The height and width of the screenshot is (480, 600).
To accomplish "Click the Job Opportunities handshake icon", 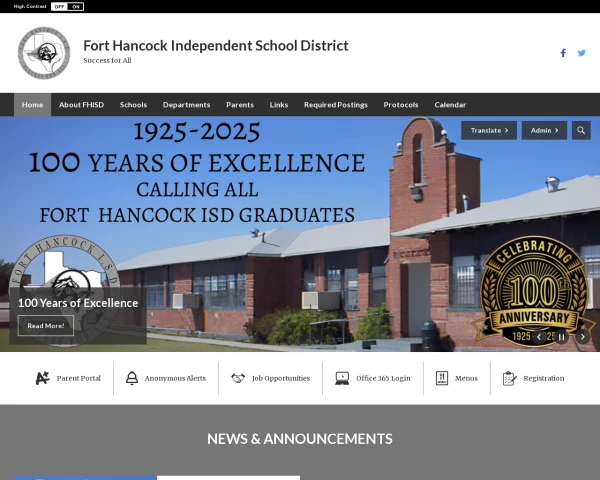I will [x=238, y=378].
